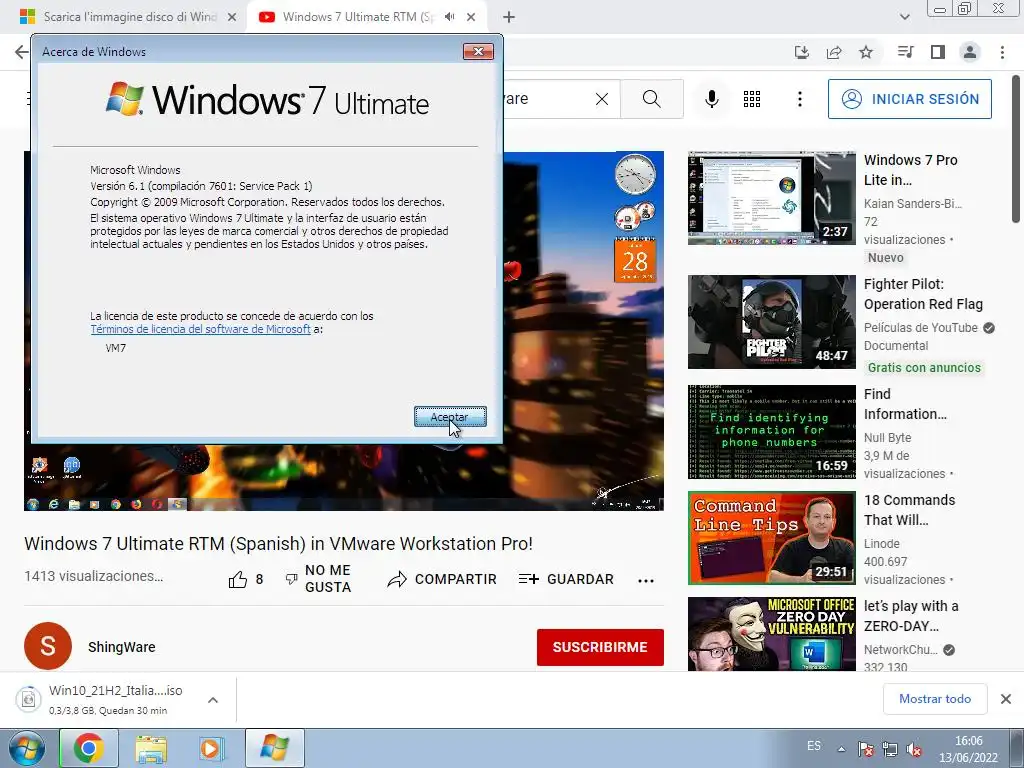This screenshot has height=768, width=1024.
Task: Select the Windows 7 Ultimate RTM tab
Action: tap(358, 17)
